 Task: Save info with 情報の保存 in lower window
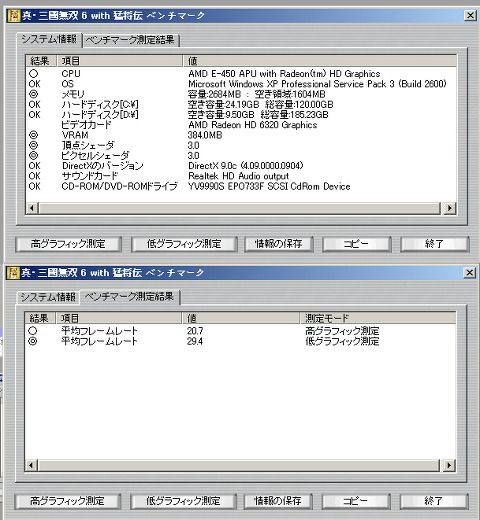click(x=278, y=501)
